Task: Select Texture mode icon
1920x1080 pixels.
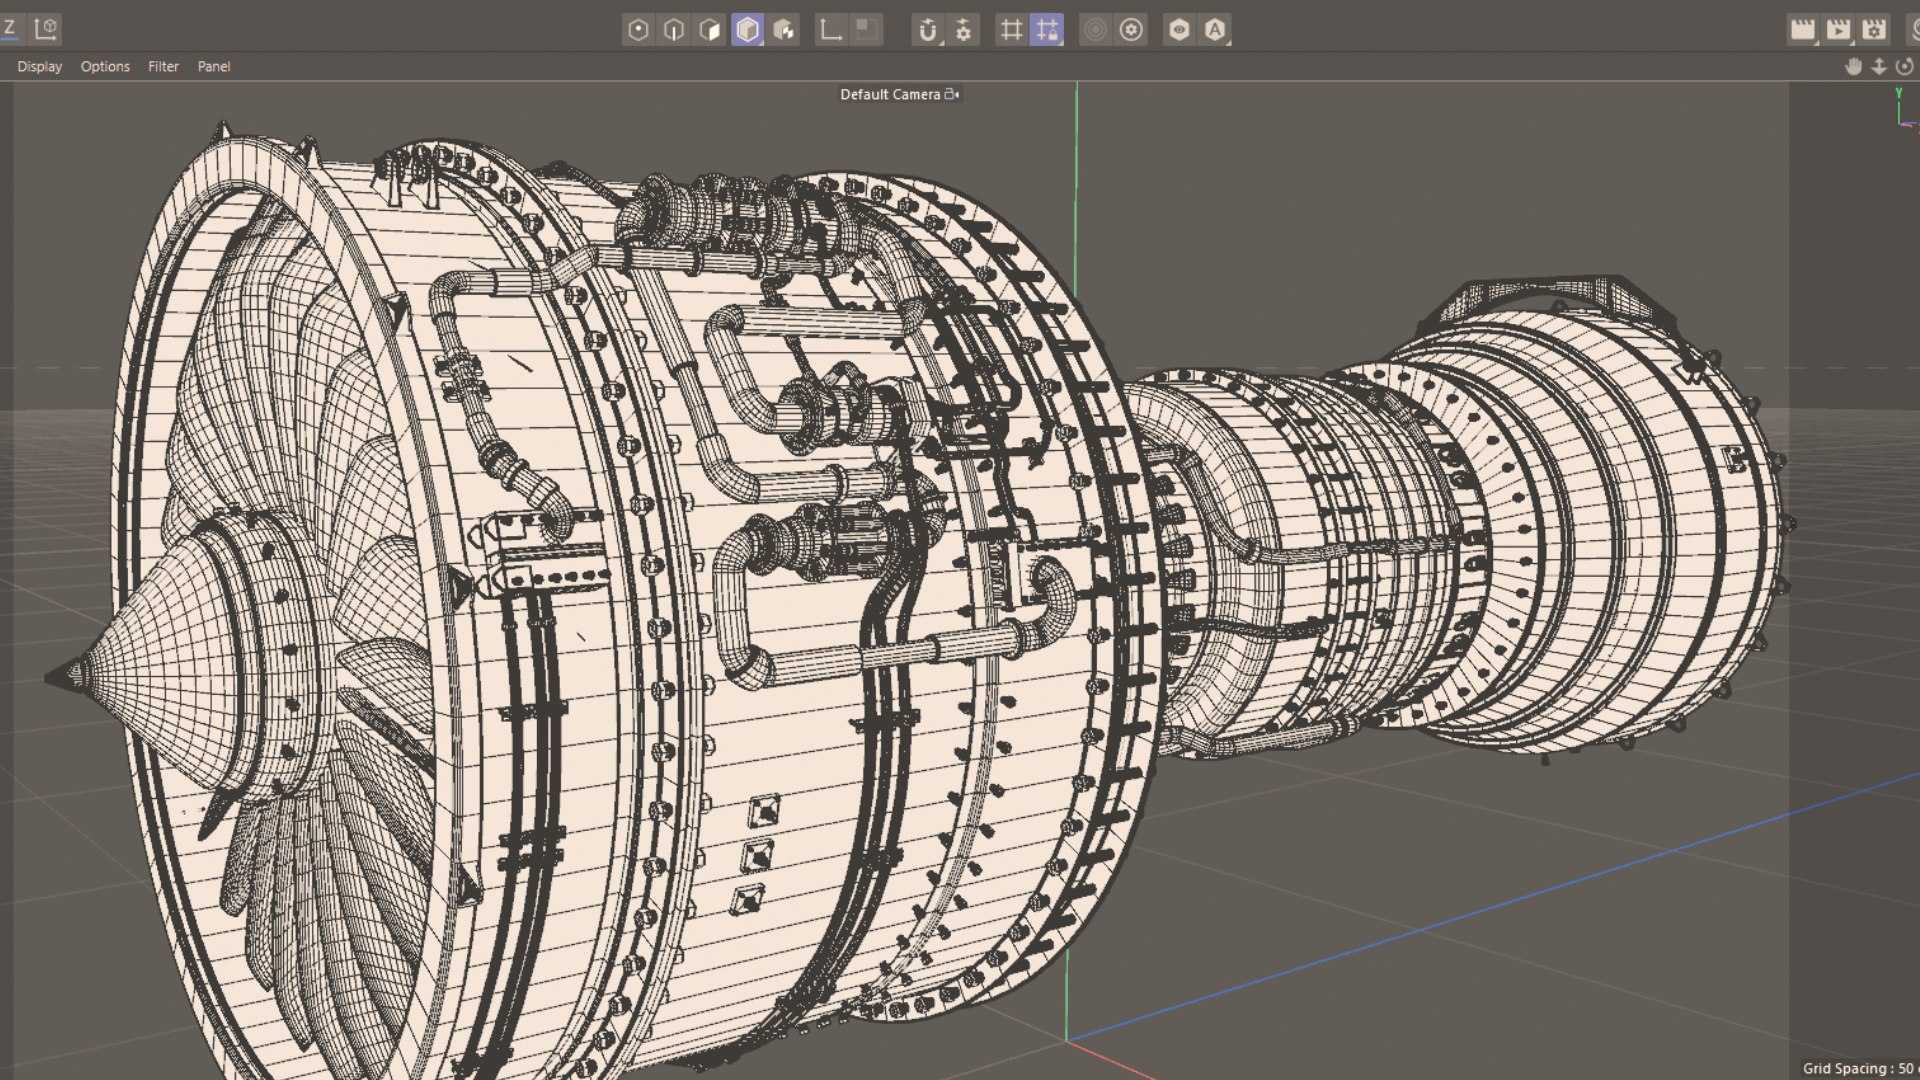Action: tap(784, 30)
